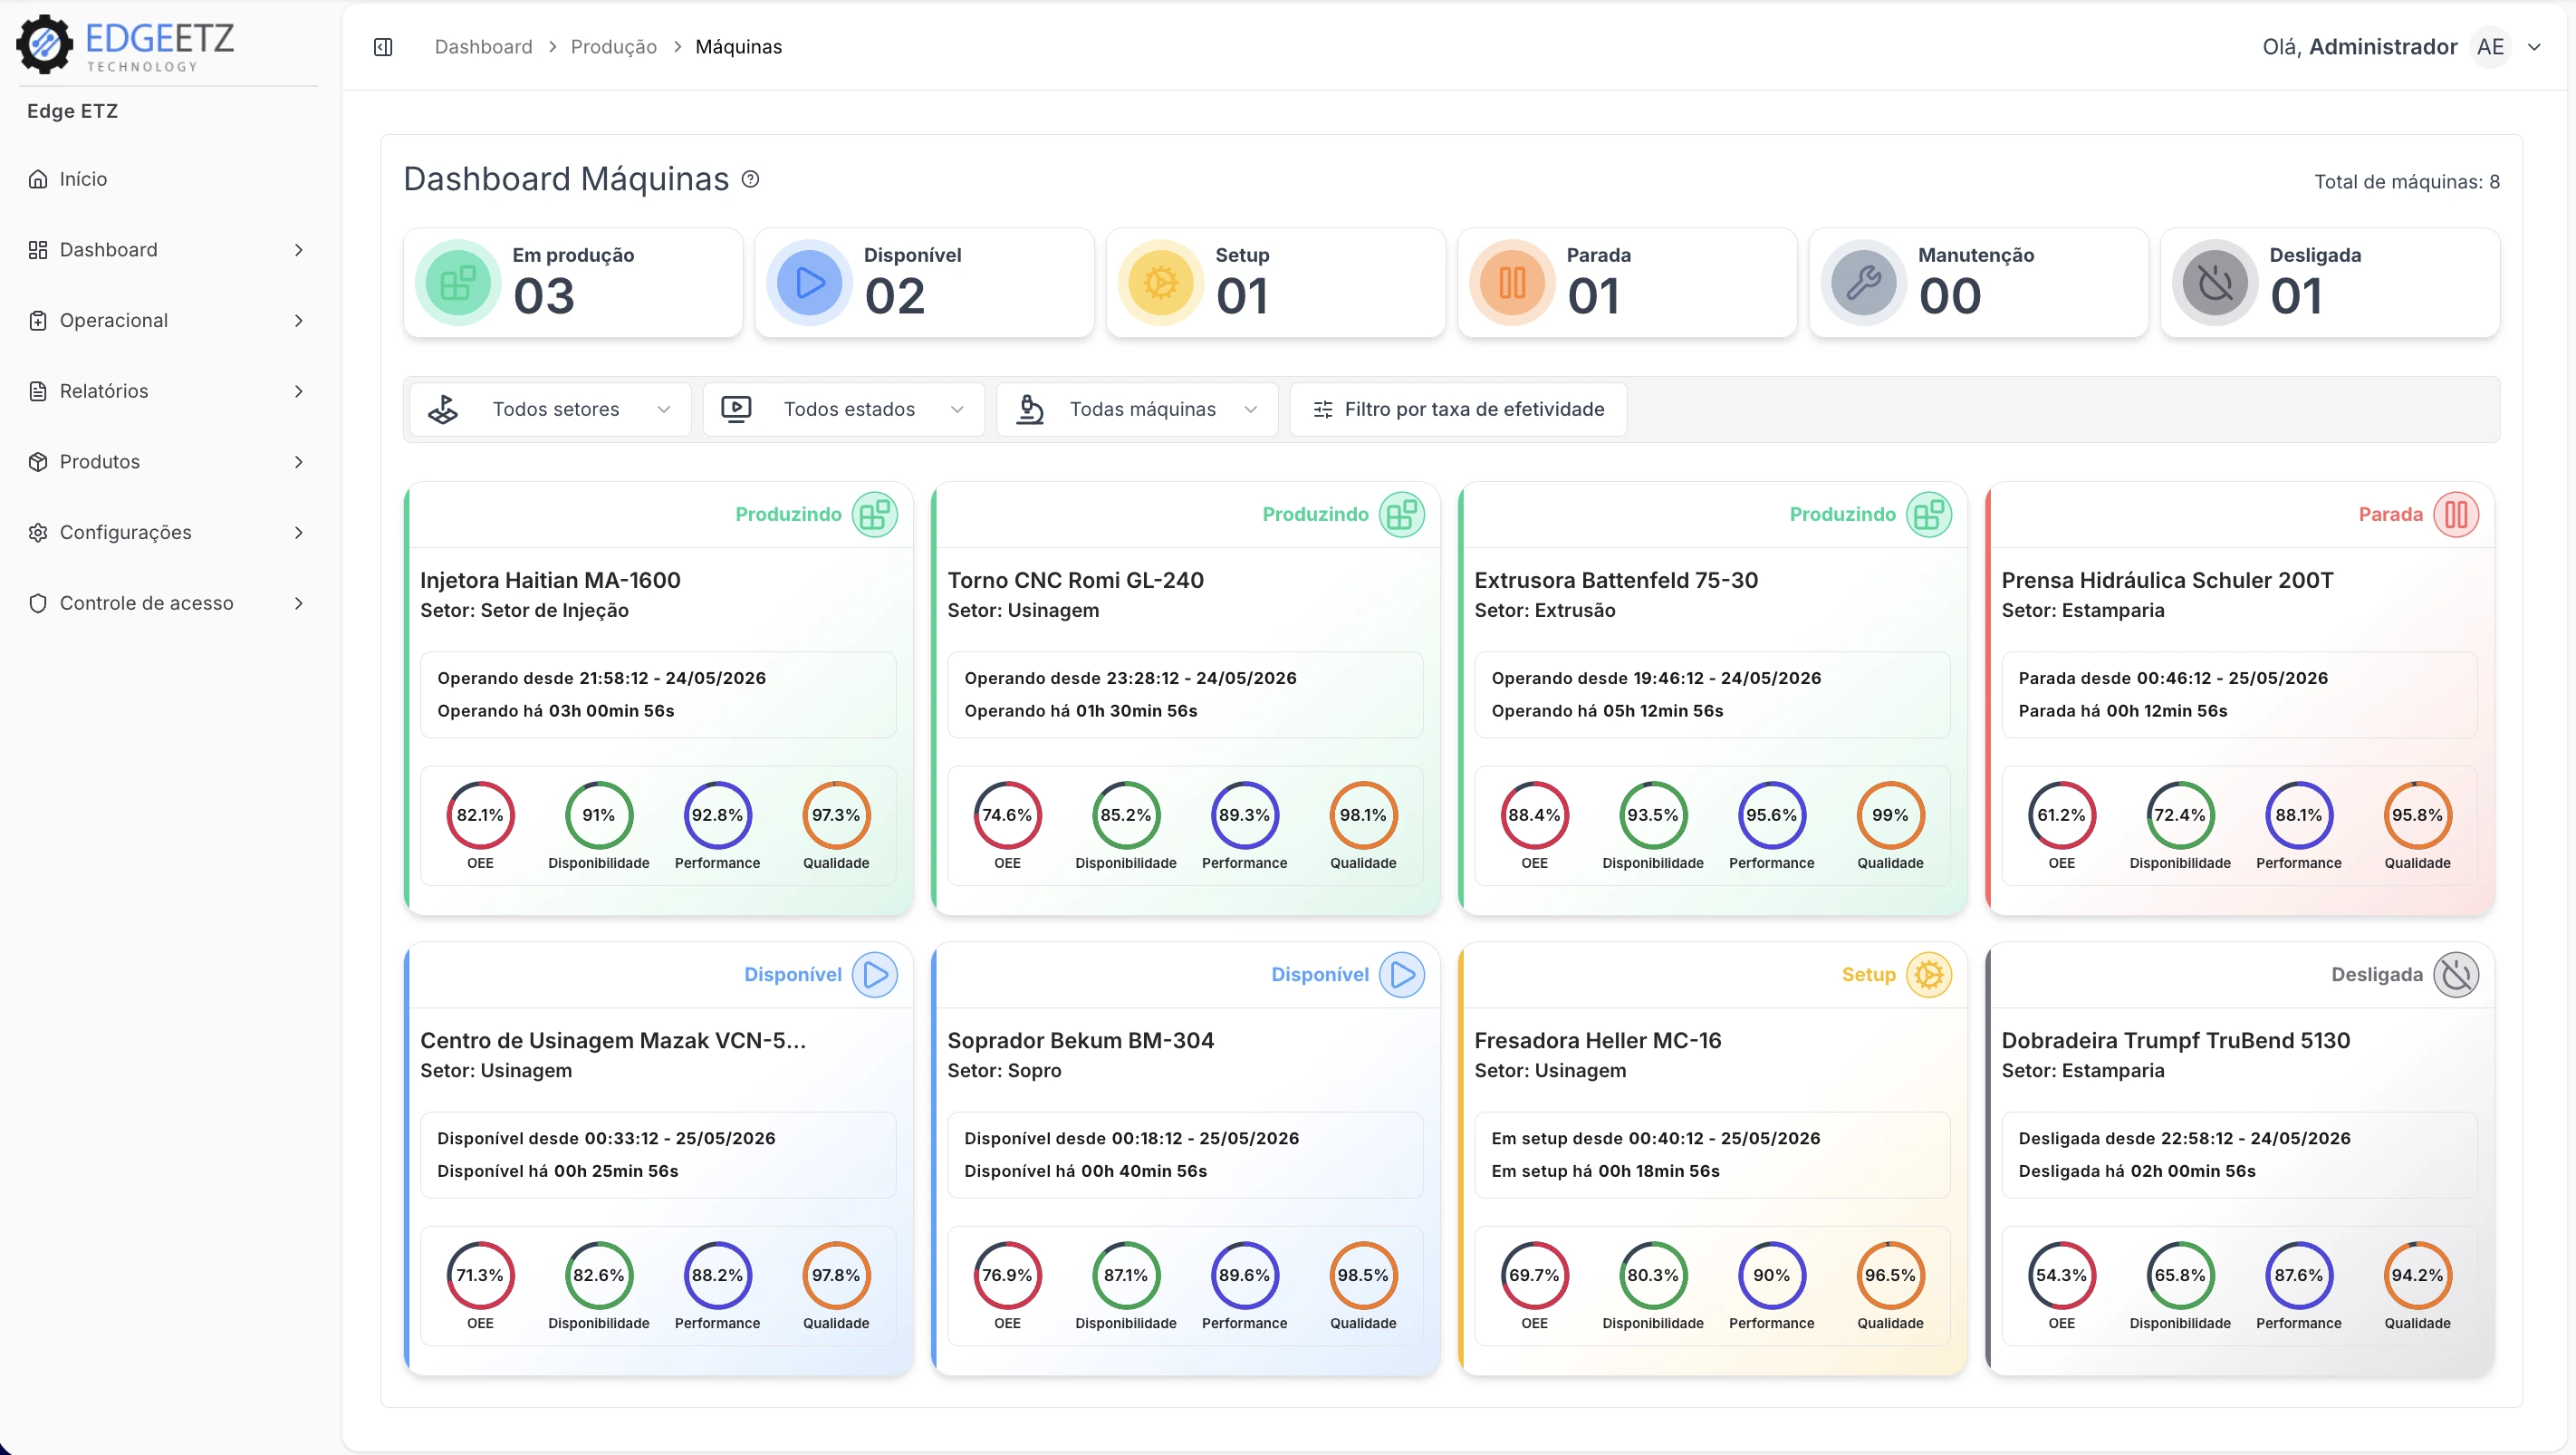Click Produzindo icon on Extrusora Battenfeld card
The height and width of the screenshot is (1455, 2576).
pyautogui.click(x=1929, y=515)
